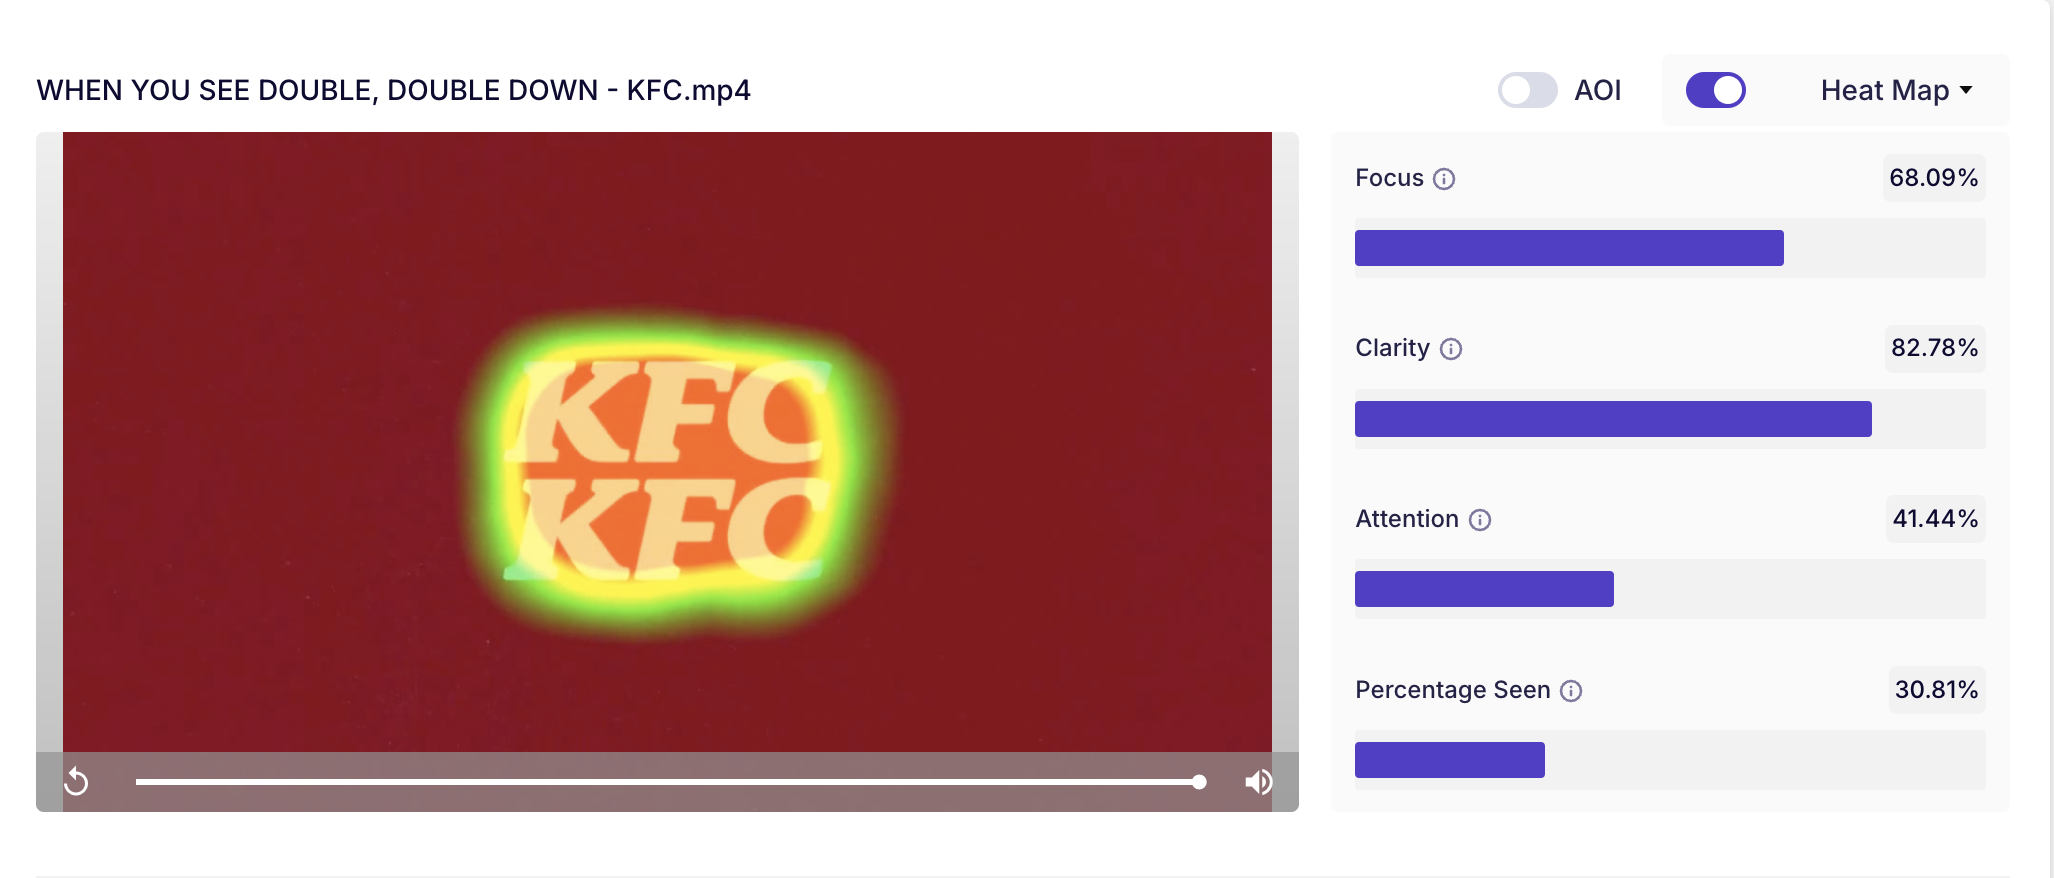Click the KFC logo heat map area
The height and width of the screenshot is (878, 2054).
670,468
